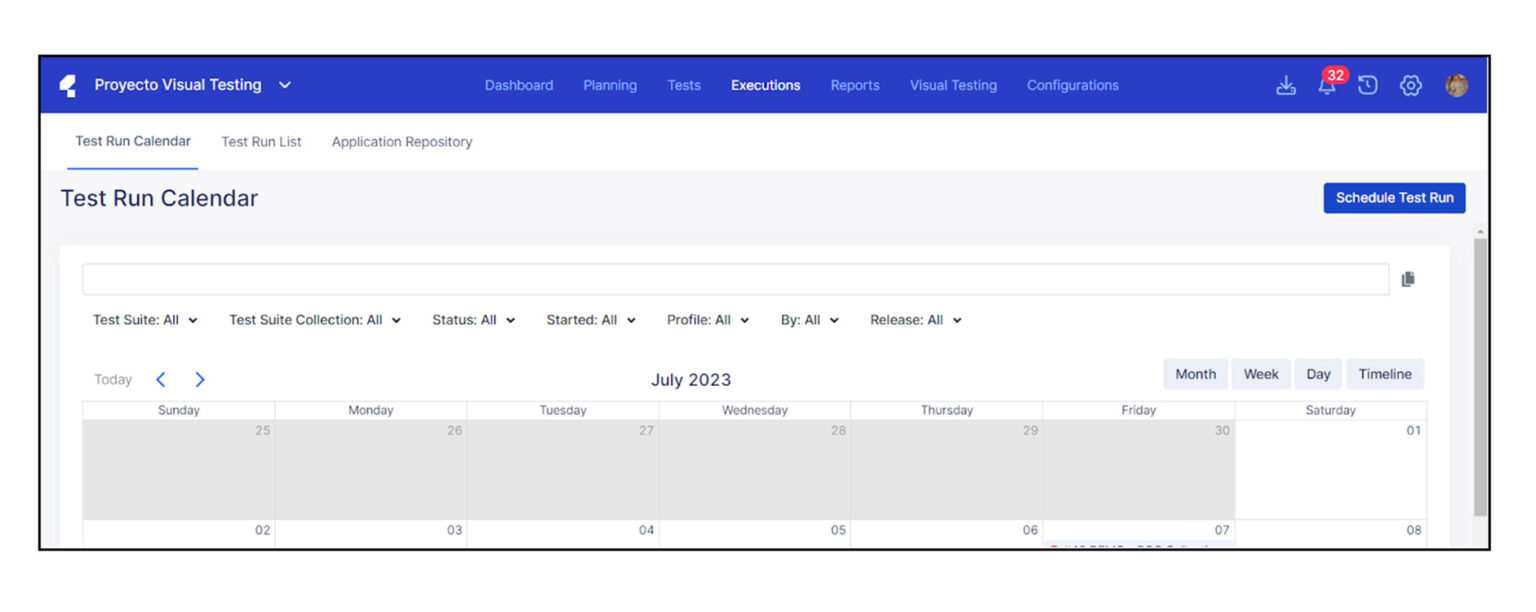Switch to the Test Run List tab
Image resolution: width=1536 pixels, height=612 pixels.
click(x=261, y=142)
